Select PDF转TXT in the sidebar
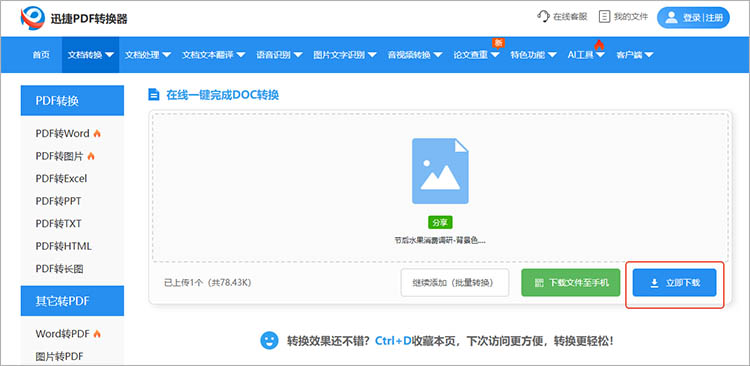 [x=58, y=223]
